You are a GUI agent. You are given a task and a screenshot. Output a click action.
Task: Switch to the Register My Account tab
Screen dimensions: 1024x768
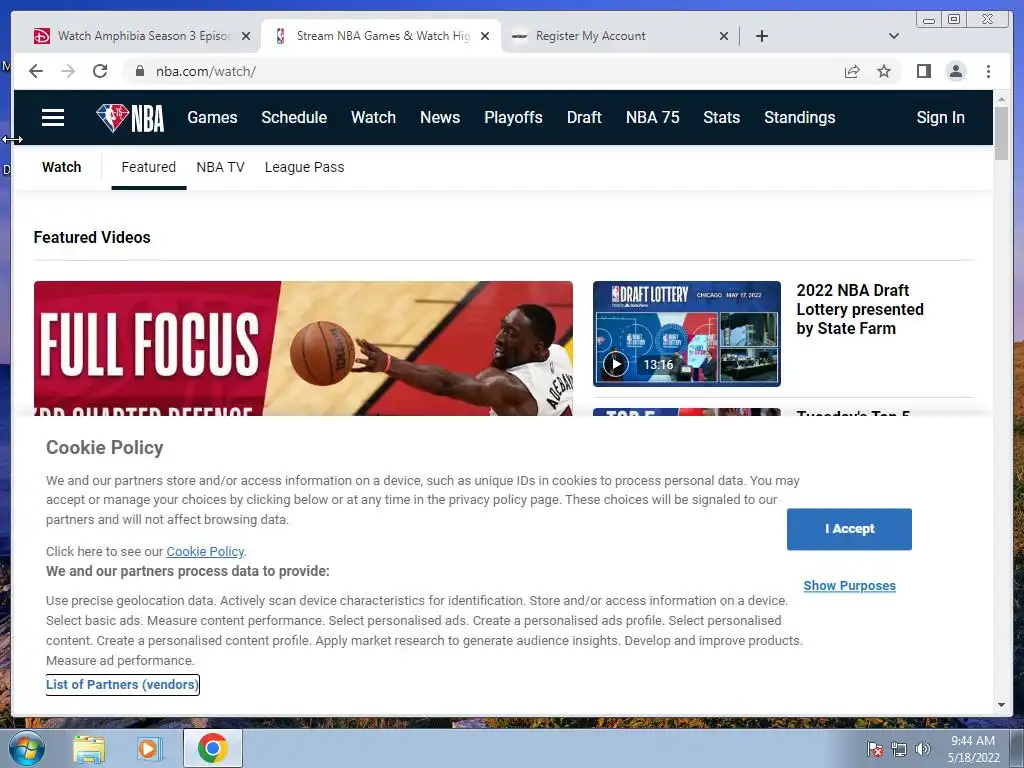(620, 36)
